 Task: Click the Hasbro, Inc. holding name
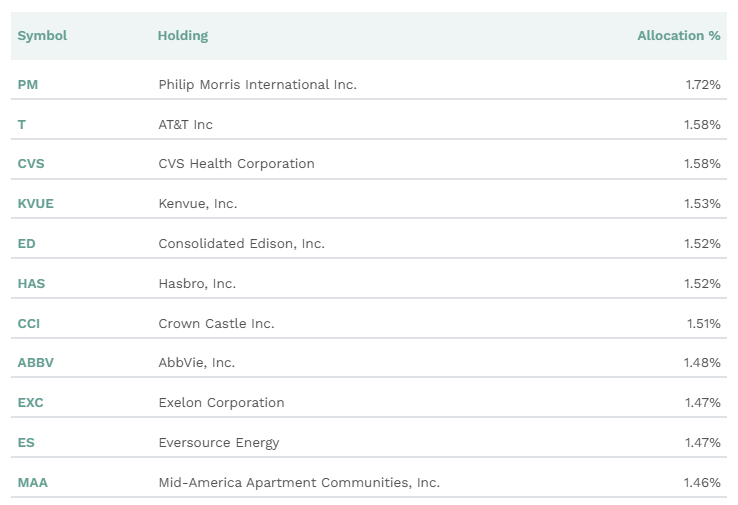pyautogui.click(x=197, y=283)
